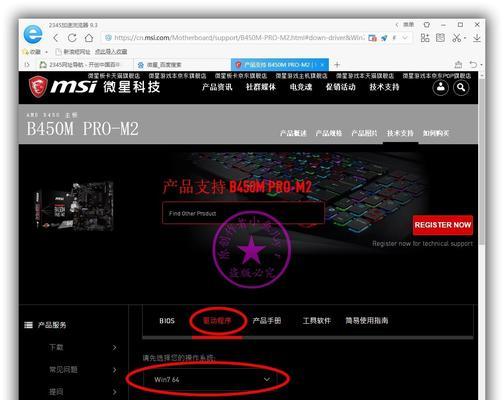Click the compatibility mode icon in address bar
This screenshot has height=400, width=504.
[372, 38]
